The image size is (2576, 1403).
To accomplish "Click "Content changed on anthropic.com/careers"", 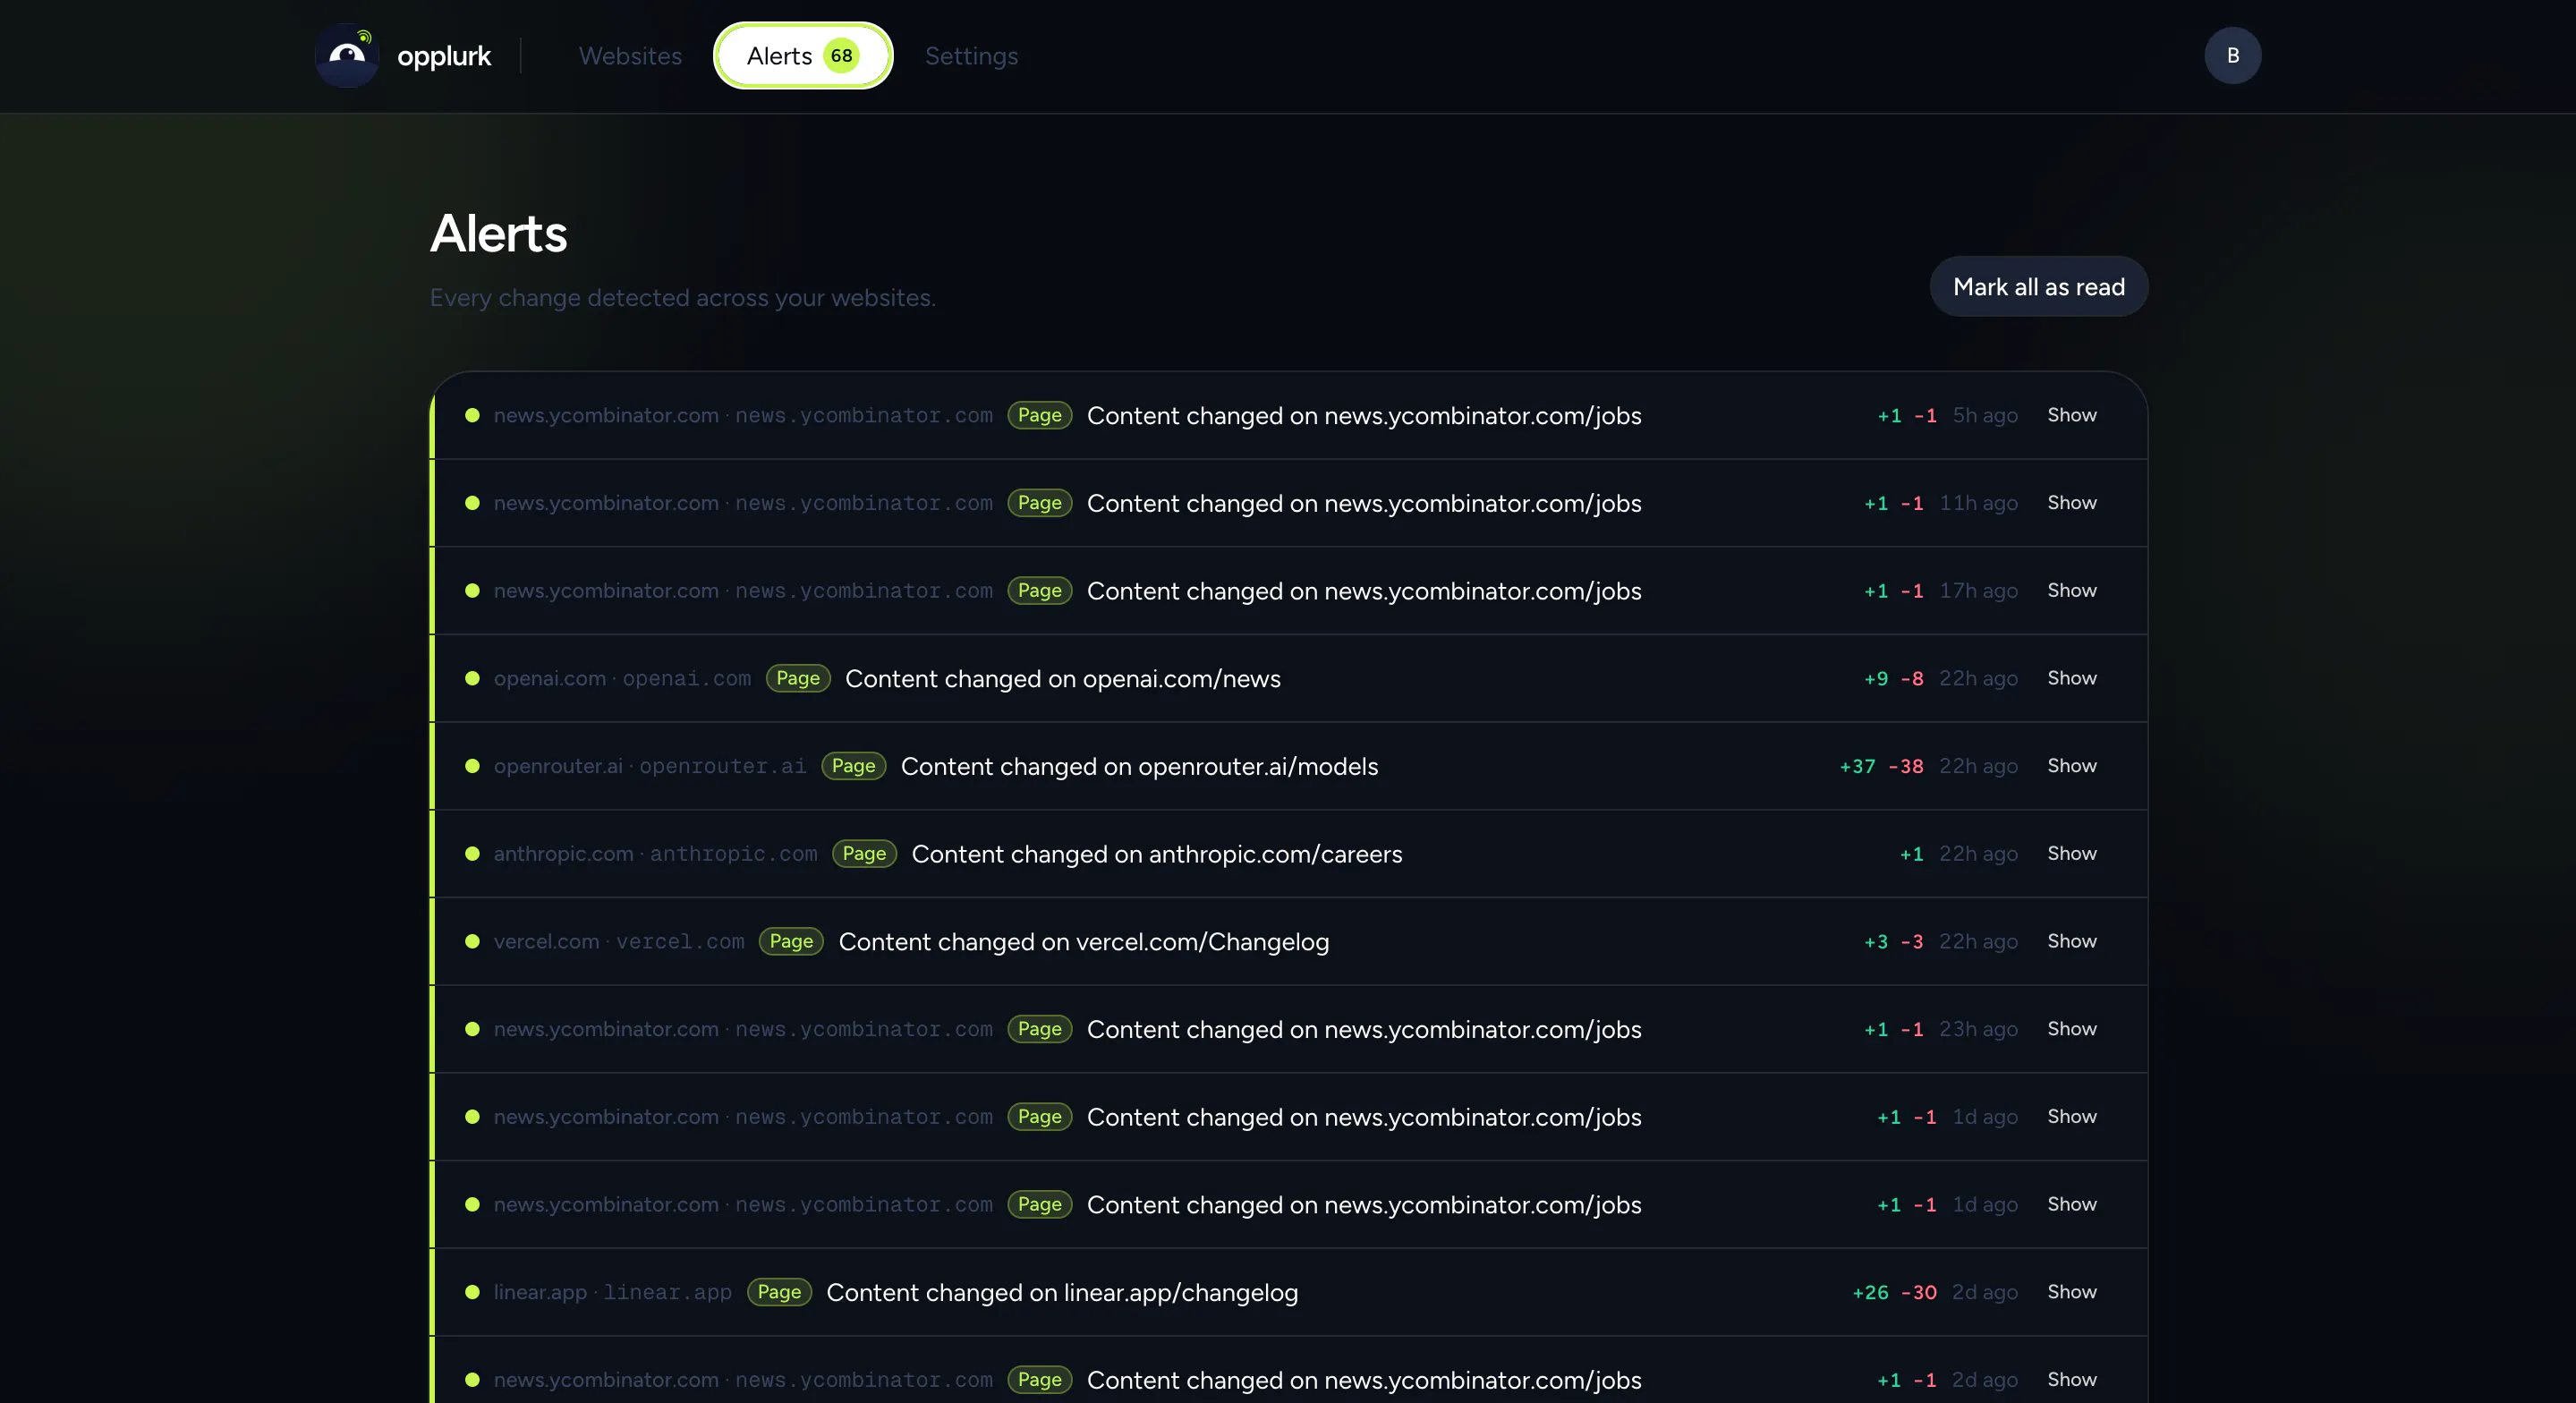I will pyautogui.click(x=1157, y=854).
